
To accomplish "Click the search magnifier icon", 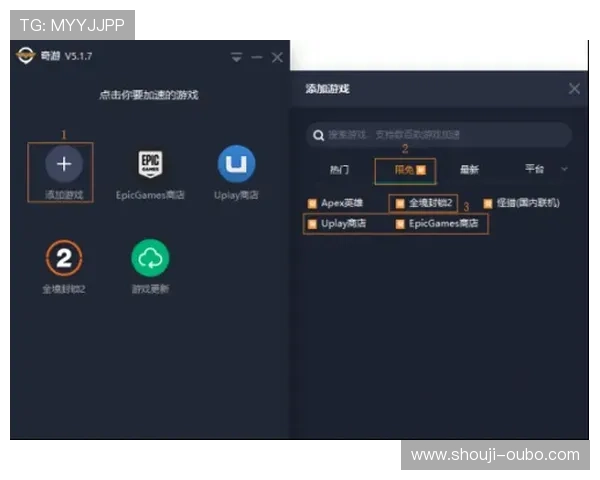I will pos(318,135).
